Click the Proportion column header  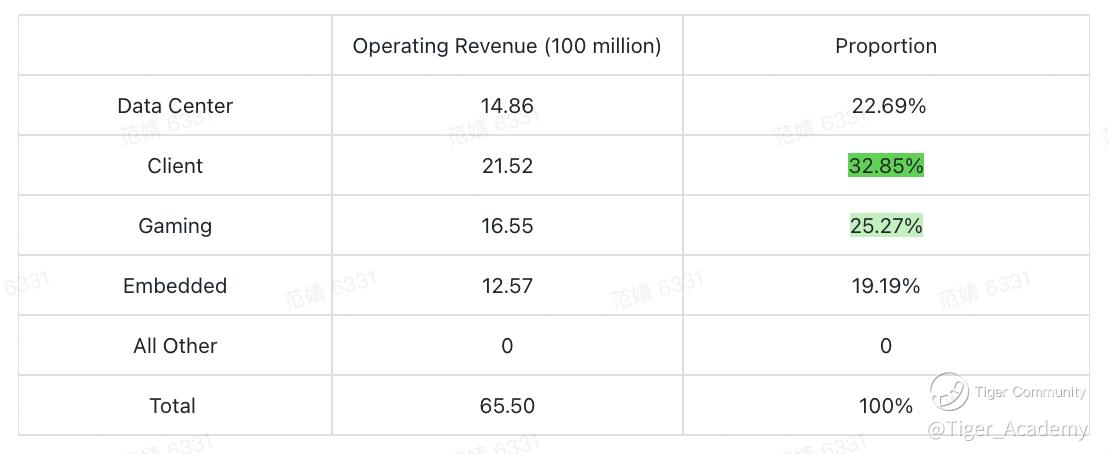(886, 46)
